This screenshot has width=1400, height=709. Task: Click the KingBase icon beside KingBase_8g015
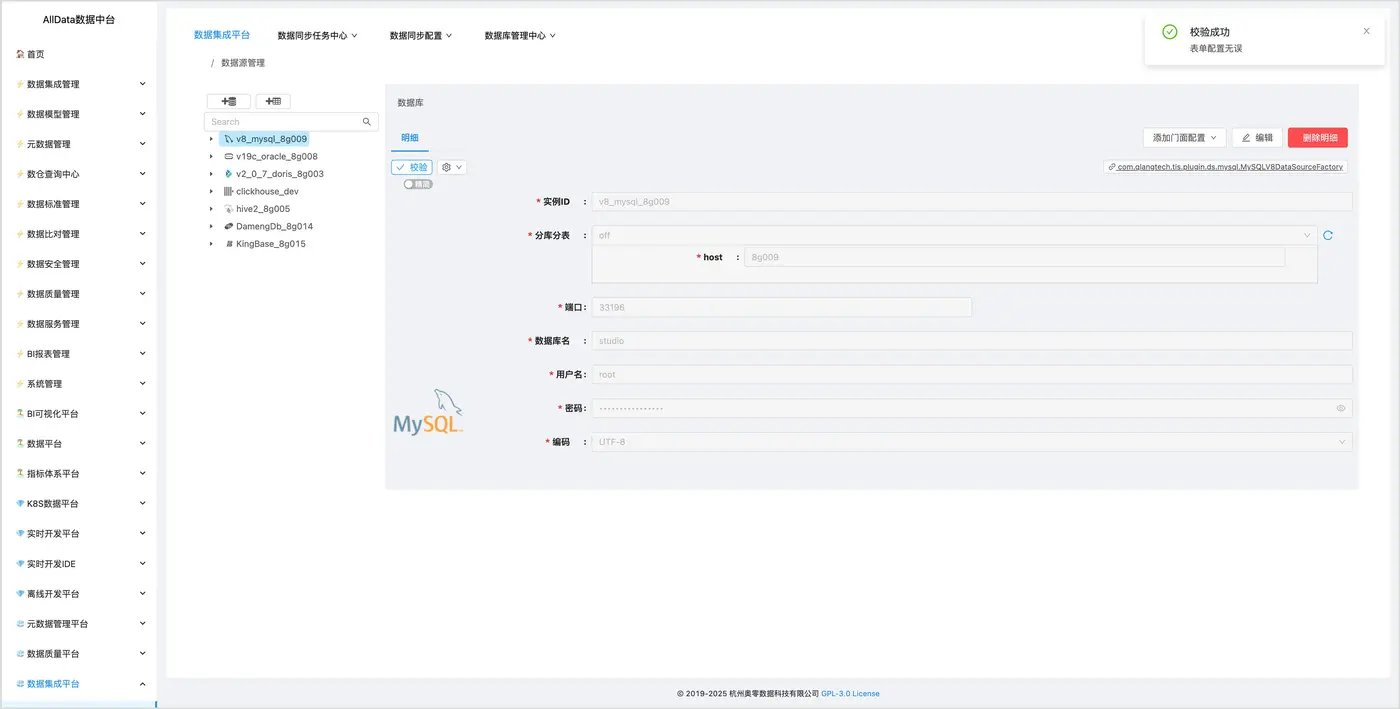click(x=228, y=244)
